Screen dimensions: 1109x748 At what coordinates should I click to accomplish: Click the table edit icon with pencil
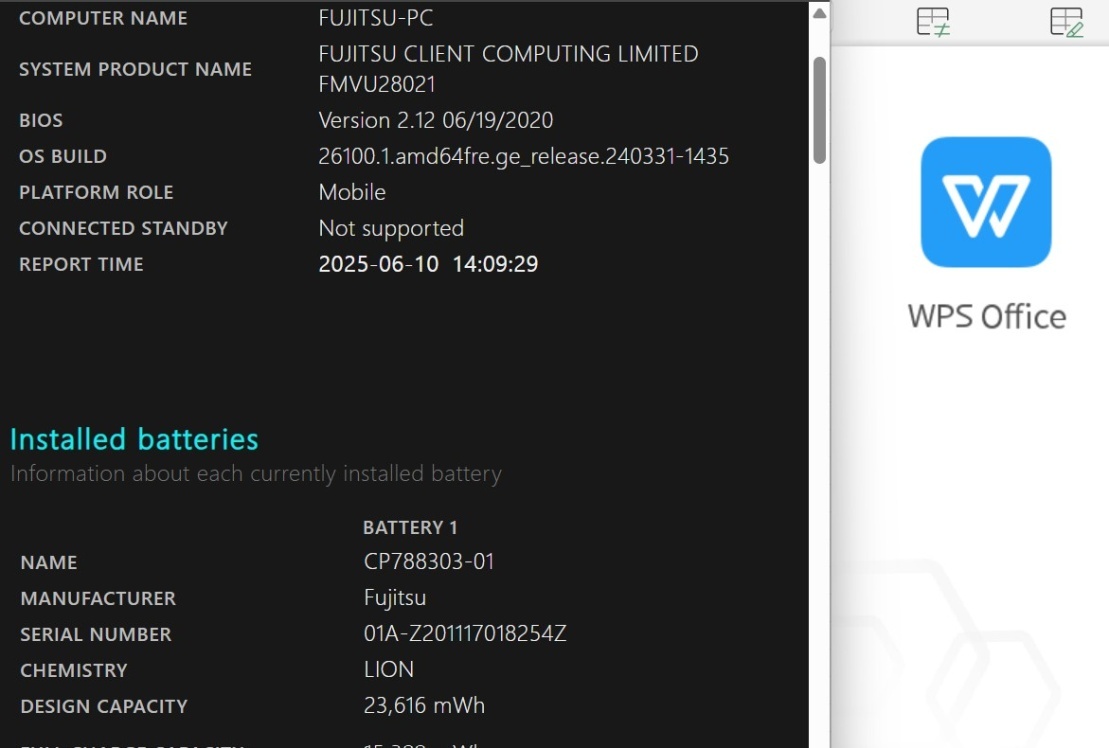(x=1067, y=22)
